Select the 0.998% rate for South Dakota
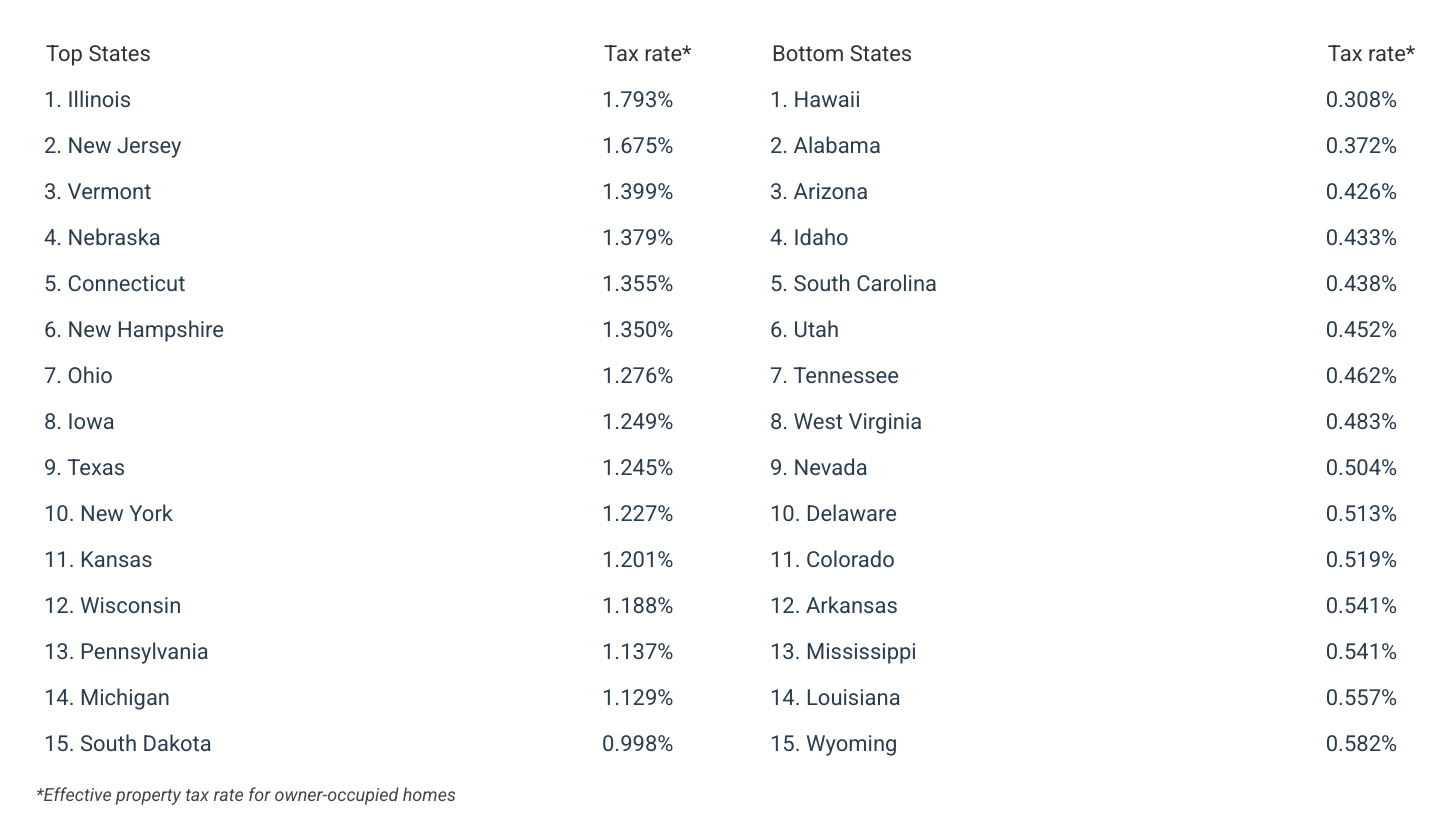This screenshot has width=1450, height=825. 637,744
